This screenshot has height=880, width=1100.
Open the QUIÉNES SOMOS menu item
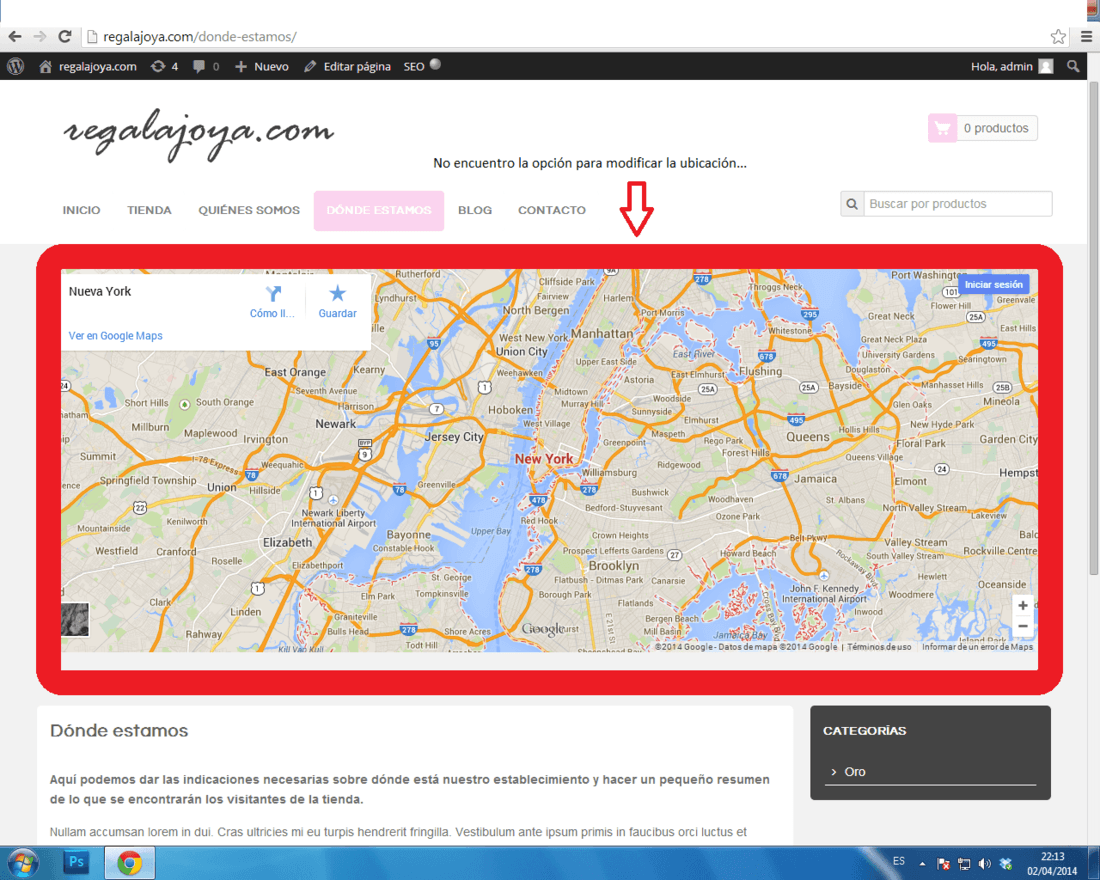[x=249, y=211]
